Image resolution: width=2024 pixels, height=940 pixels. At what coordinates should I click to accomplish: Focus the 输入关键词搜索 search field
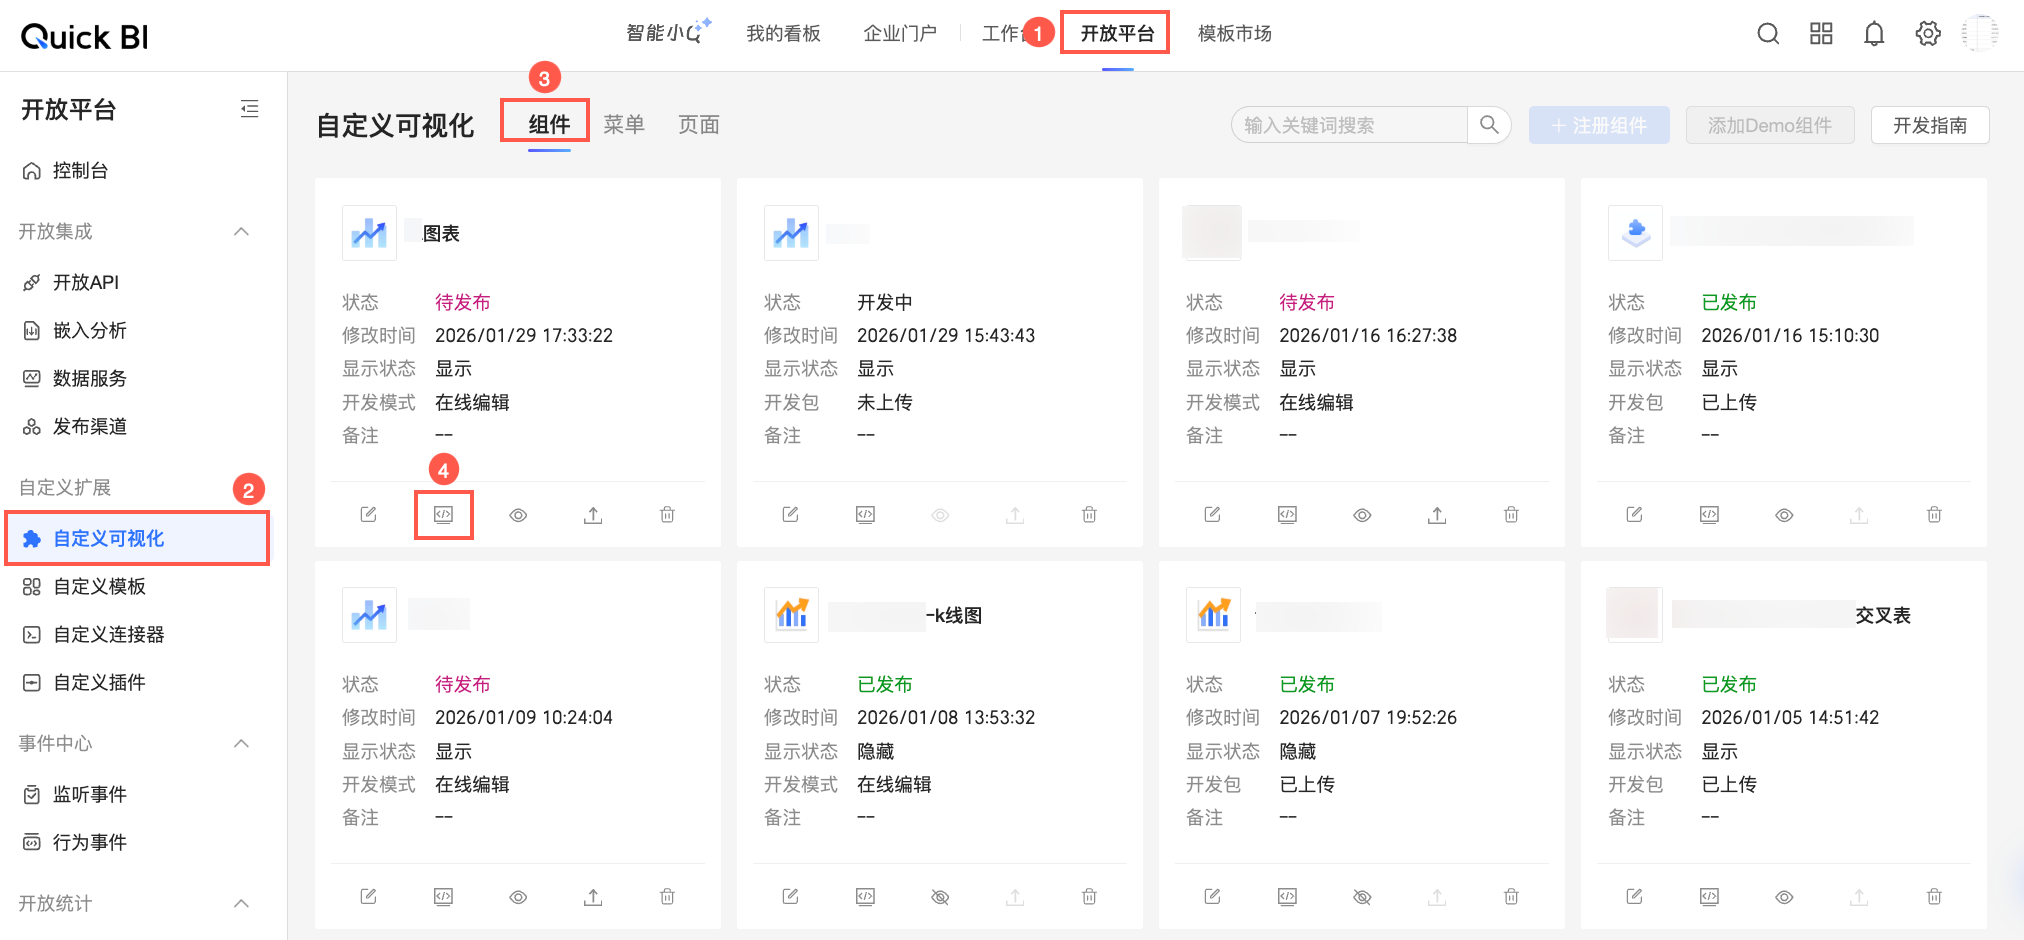point(1350,125)
